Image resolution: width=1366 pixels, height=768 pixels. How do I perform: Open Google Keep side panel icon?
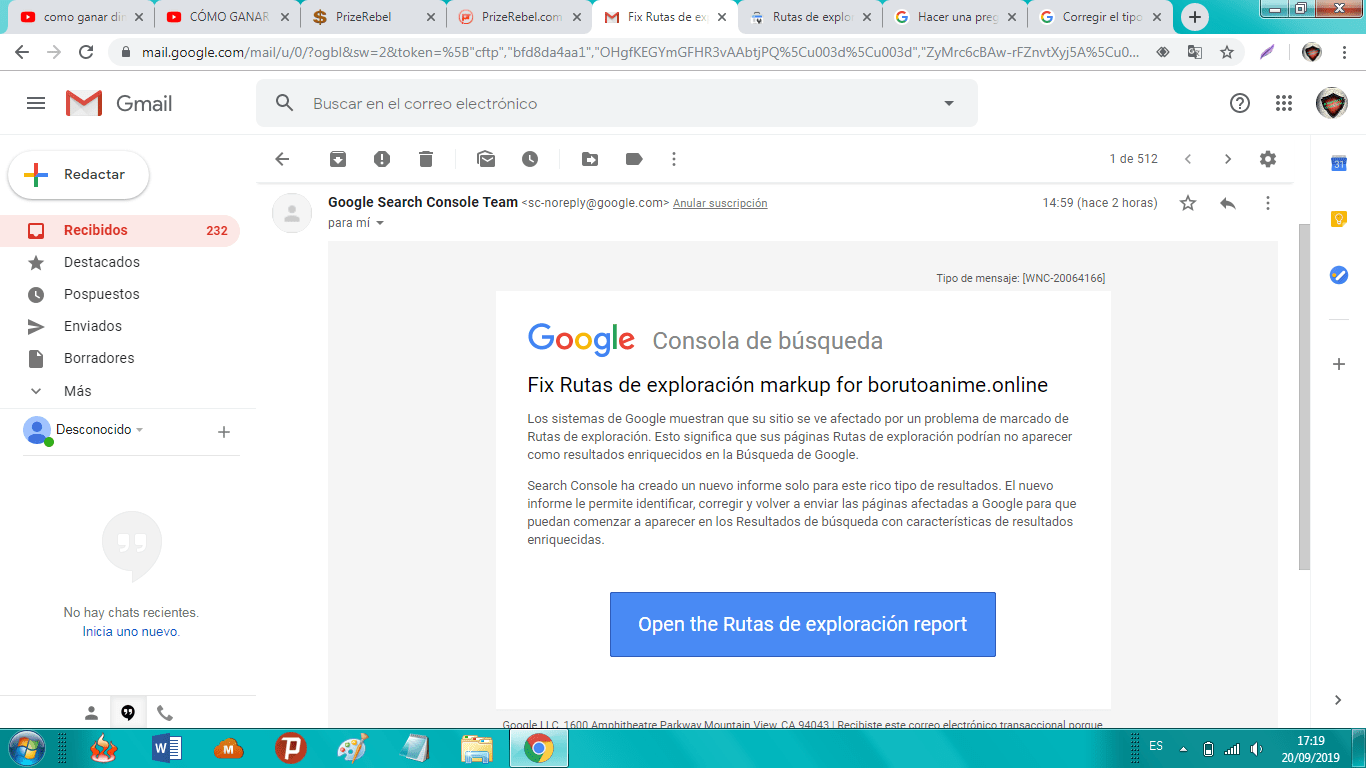(x=1339, y=219)
